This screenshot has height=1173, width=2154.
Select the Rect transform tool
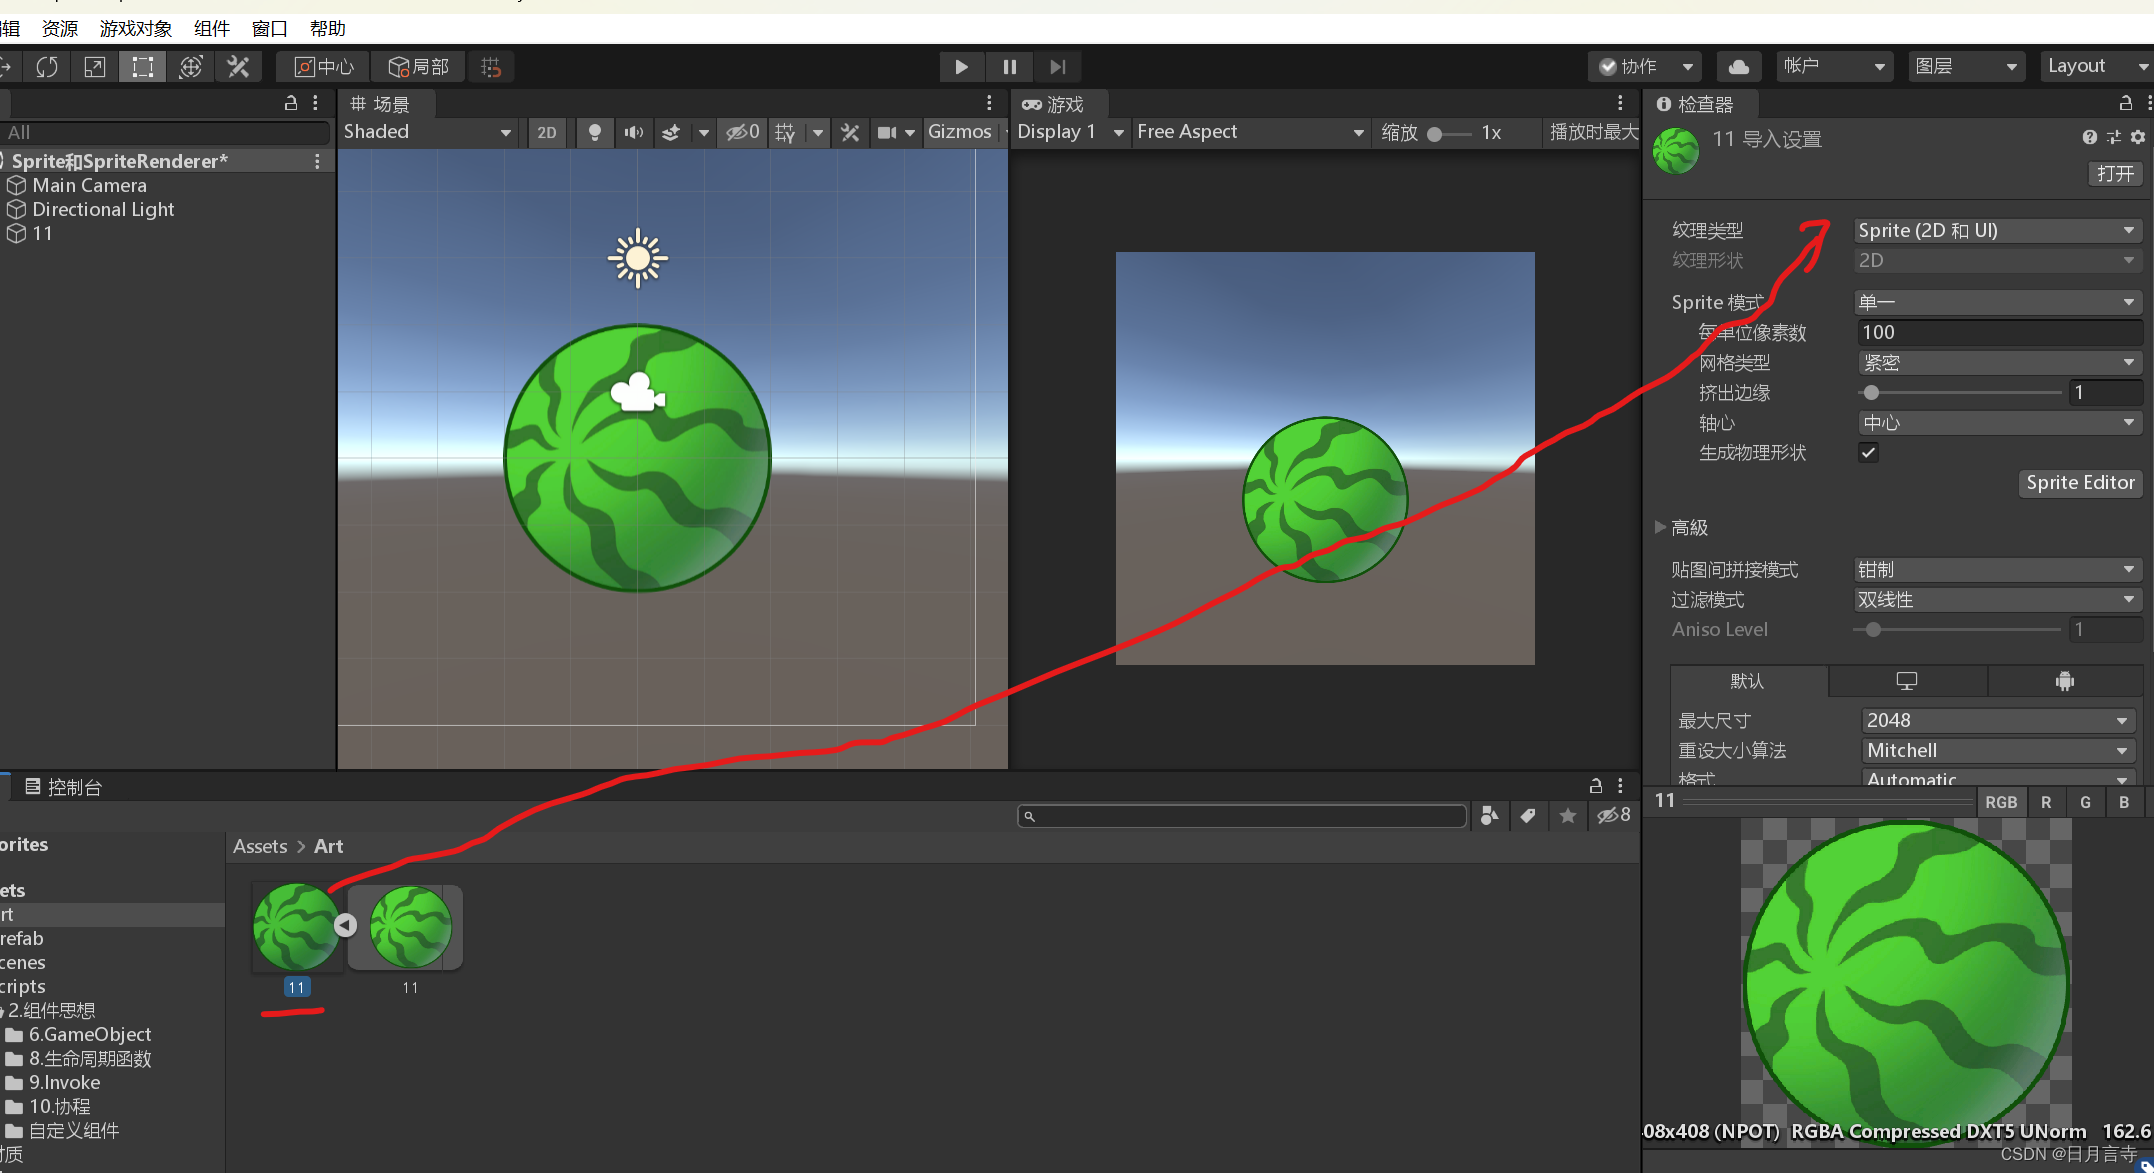click(142, 66)
